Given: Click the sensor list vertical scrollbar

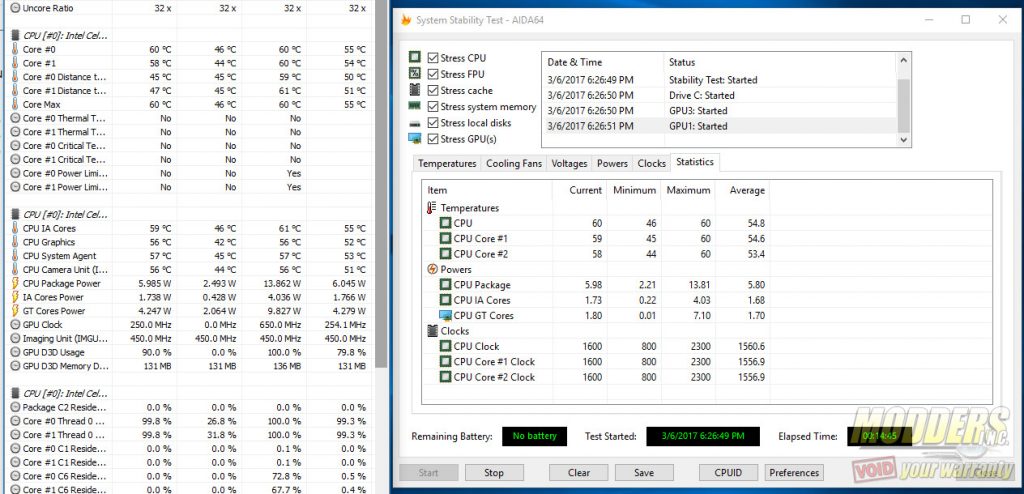Looking at the screenshot, I should click(x=380, y=183).
